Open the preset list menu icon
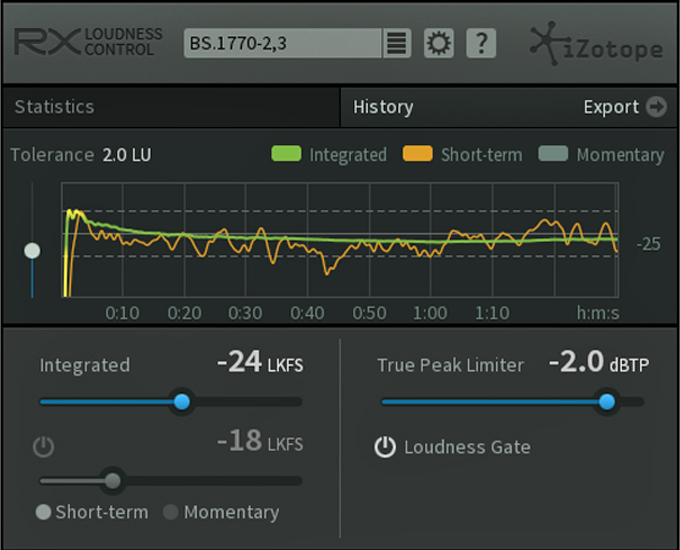 click(x=396, y=43)
